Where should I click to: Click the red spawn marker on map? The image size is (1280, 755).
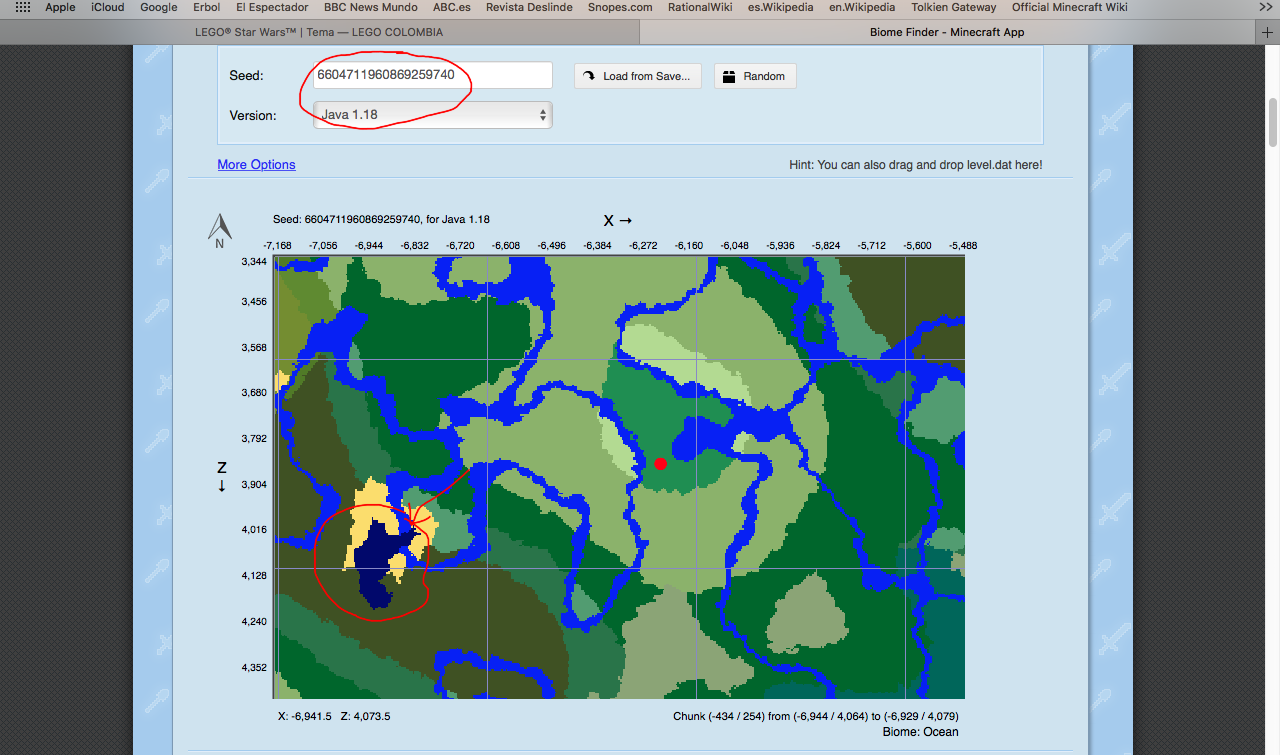[660, 463]
